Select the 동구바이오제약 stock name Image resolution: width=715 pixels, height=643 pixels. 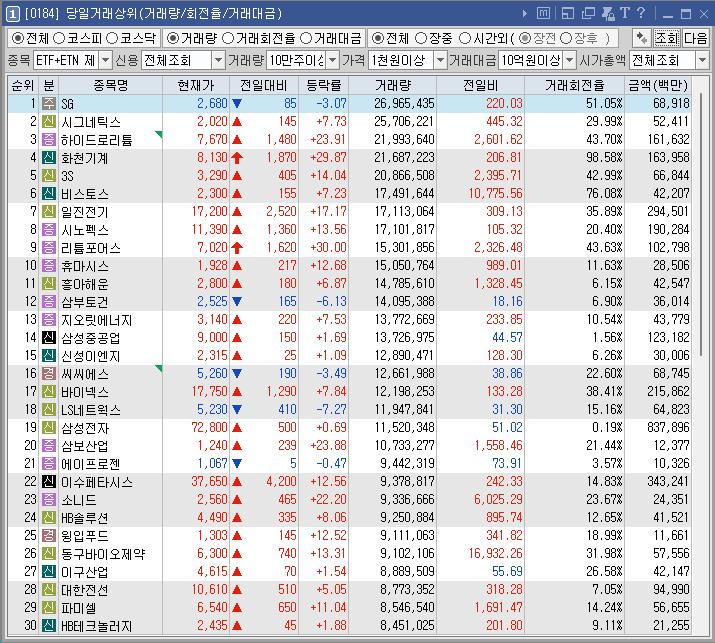103,554
